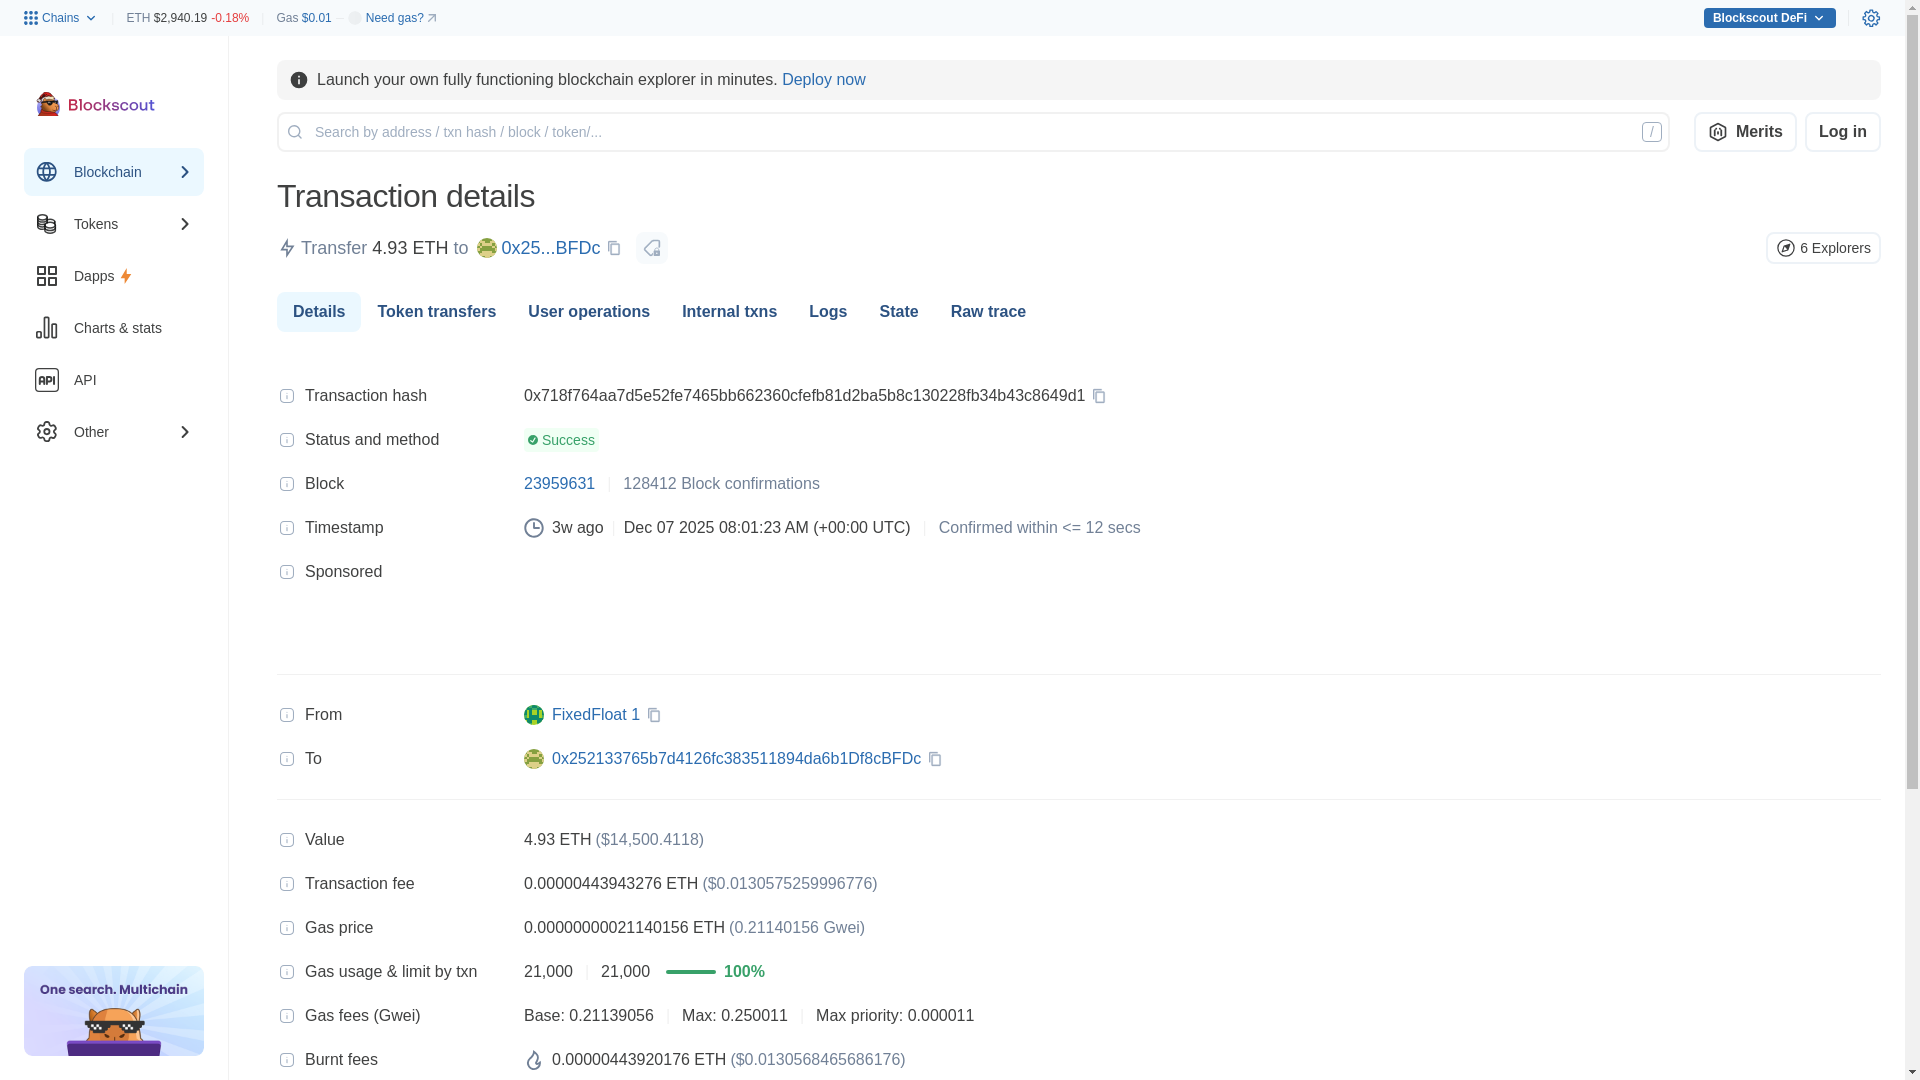
Task: Click the info icon beside Burnt fees
Action: tap(287, 1060)
